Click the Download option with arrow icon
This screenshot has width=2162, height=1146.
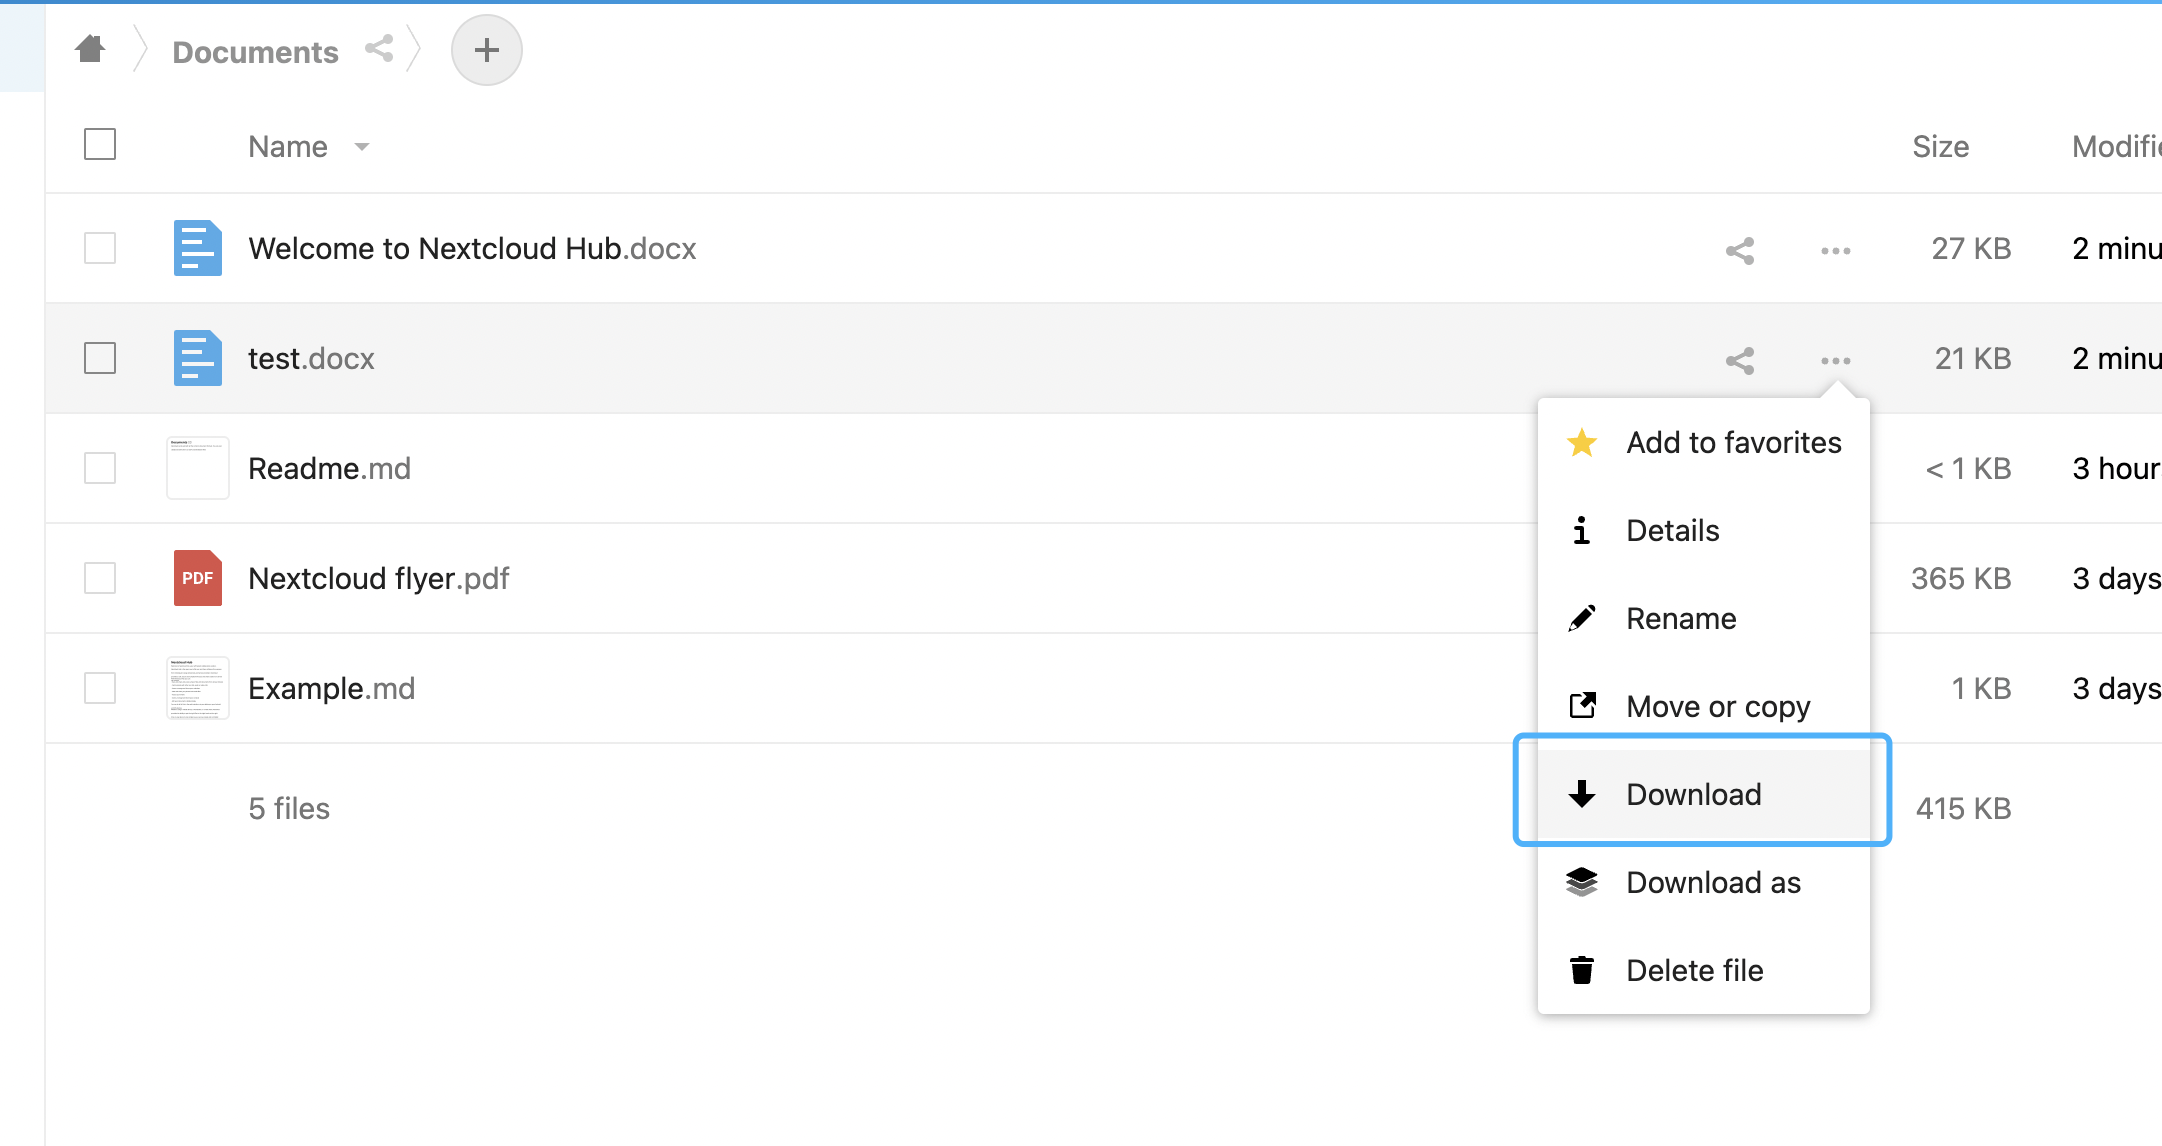[1693, 793]
